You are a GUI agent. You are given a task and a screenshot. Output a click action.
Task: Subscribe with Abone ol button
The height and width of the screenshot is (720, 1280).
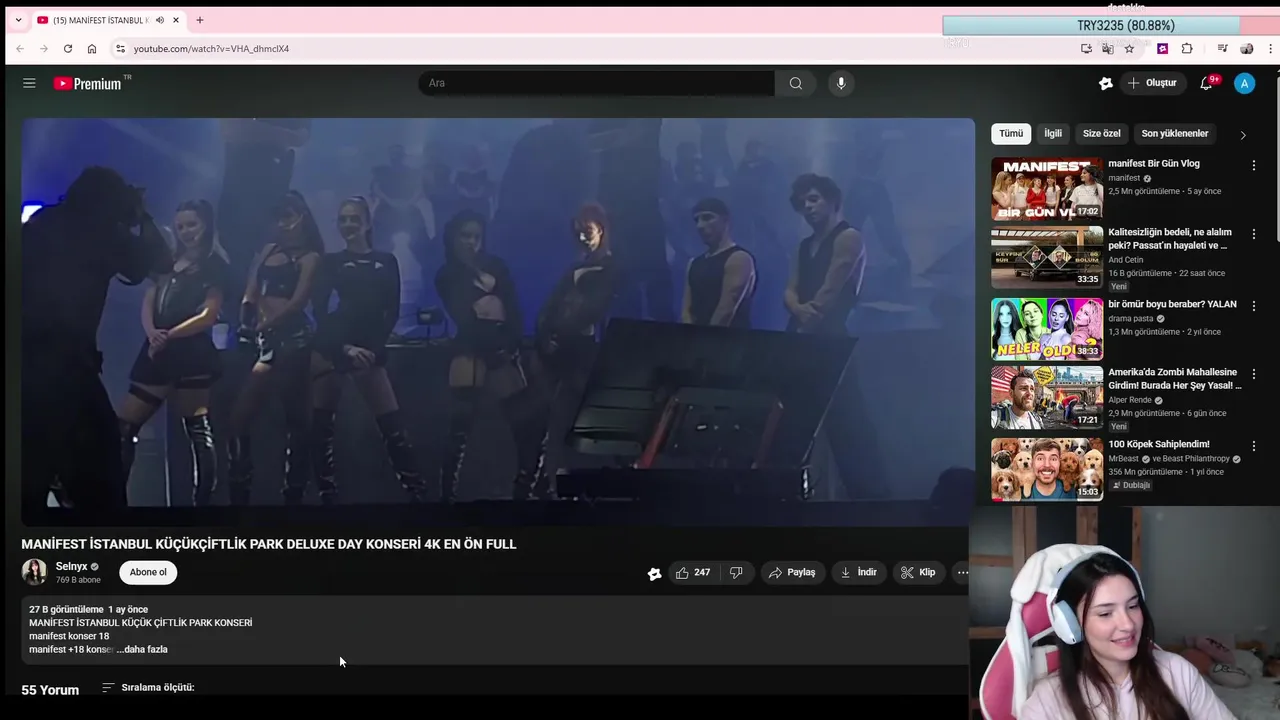click(x=148, y=572)
